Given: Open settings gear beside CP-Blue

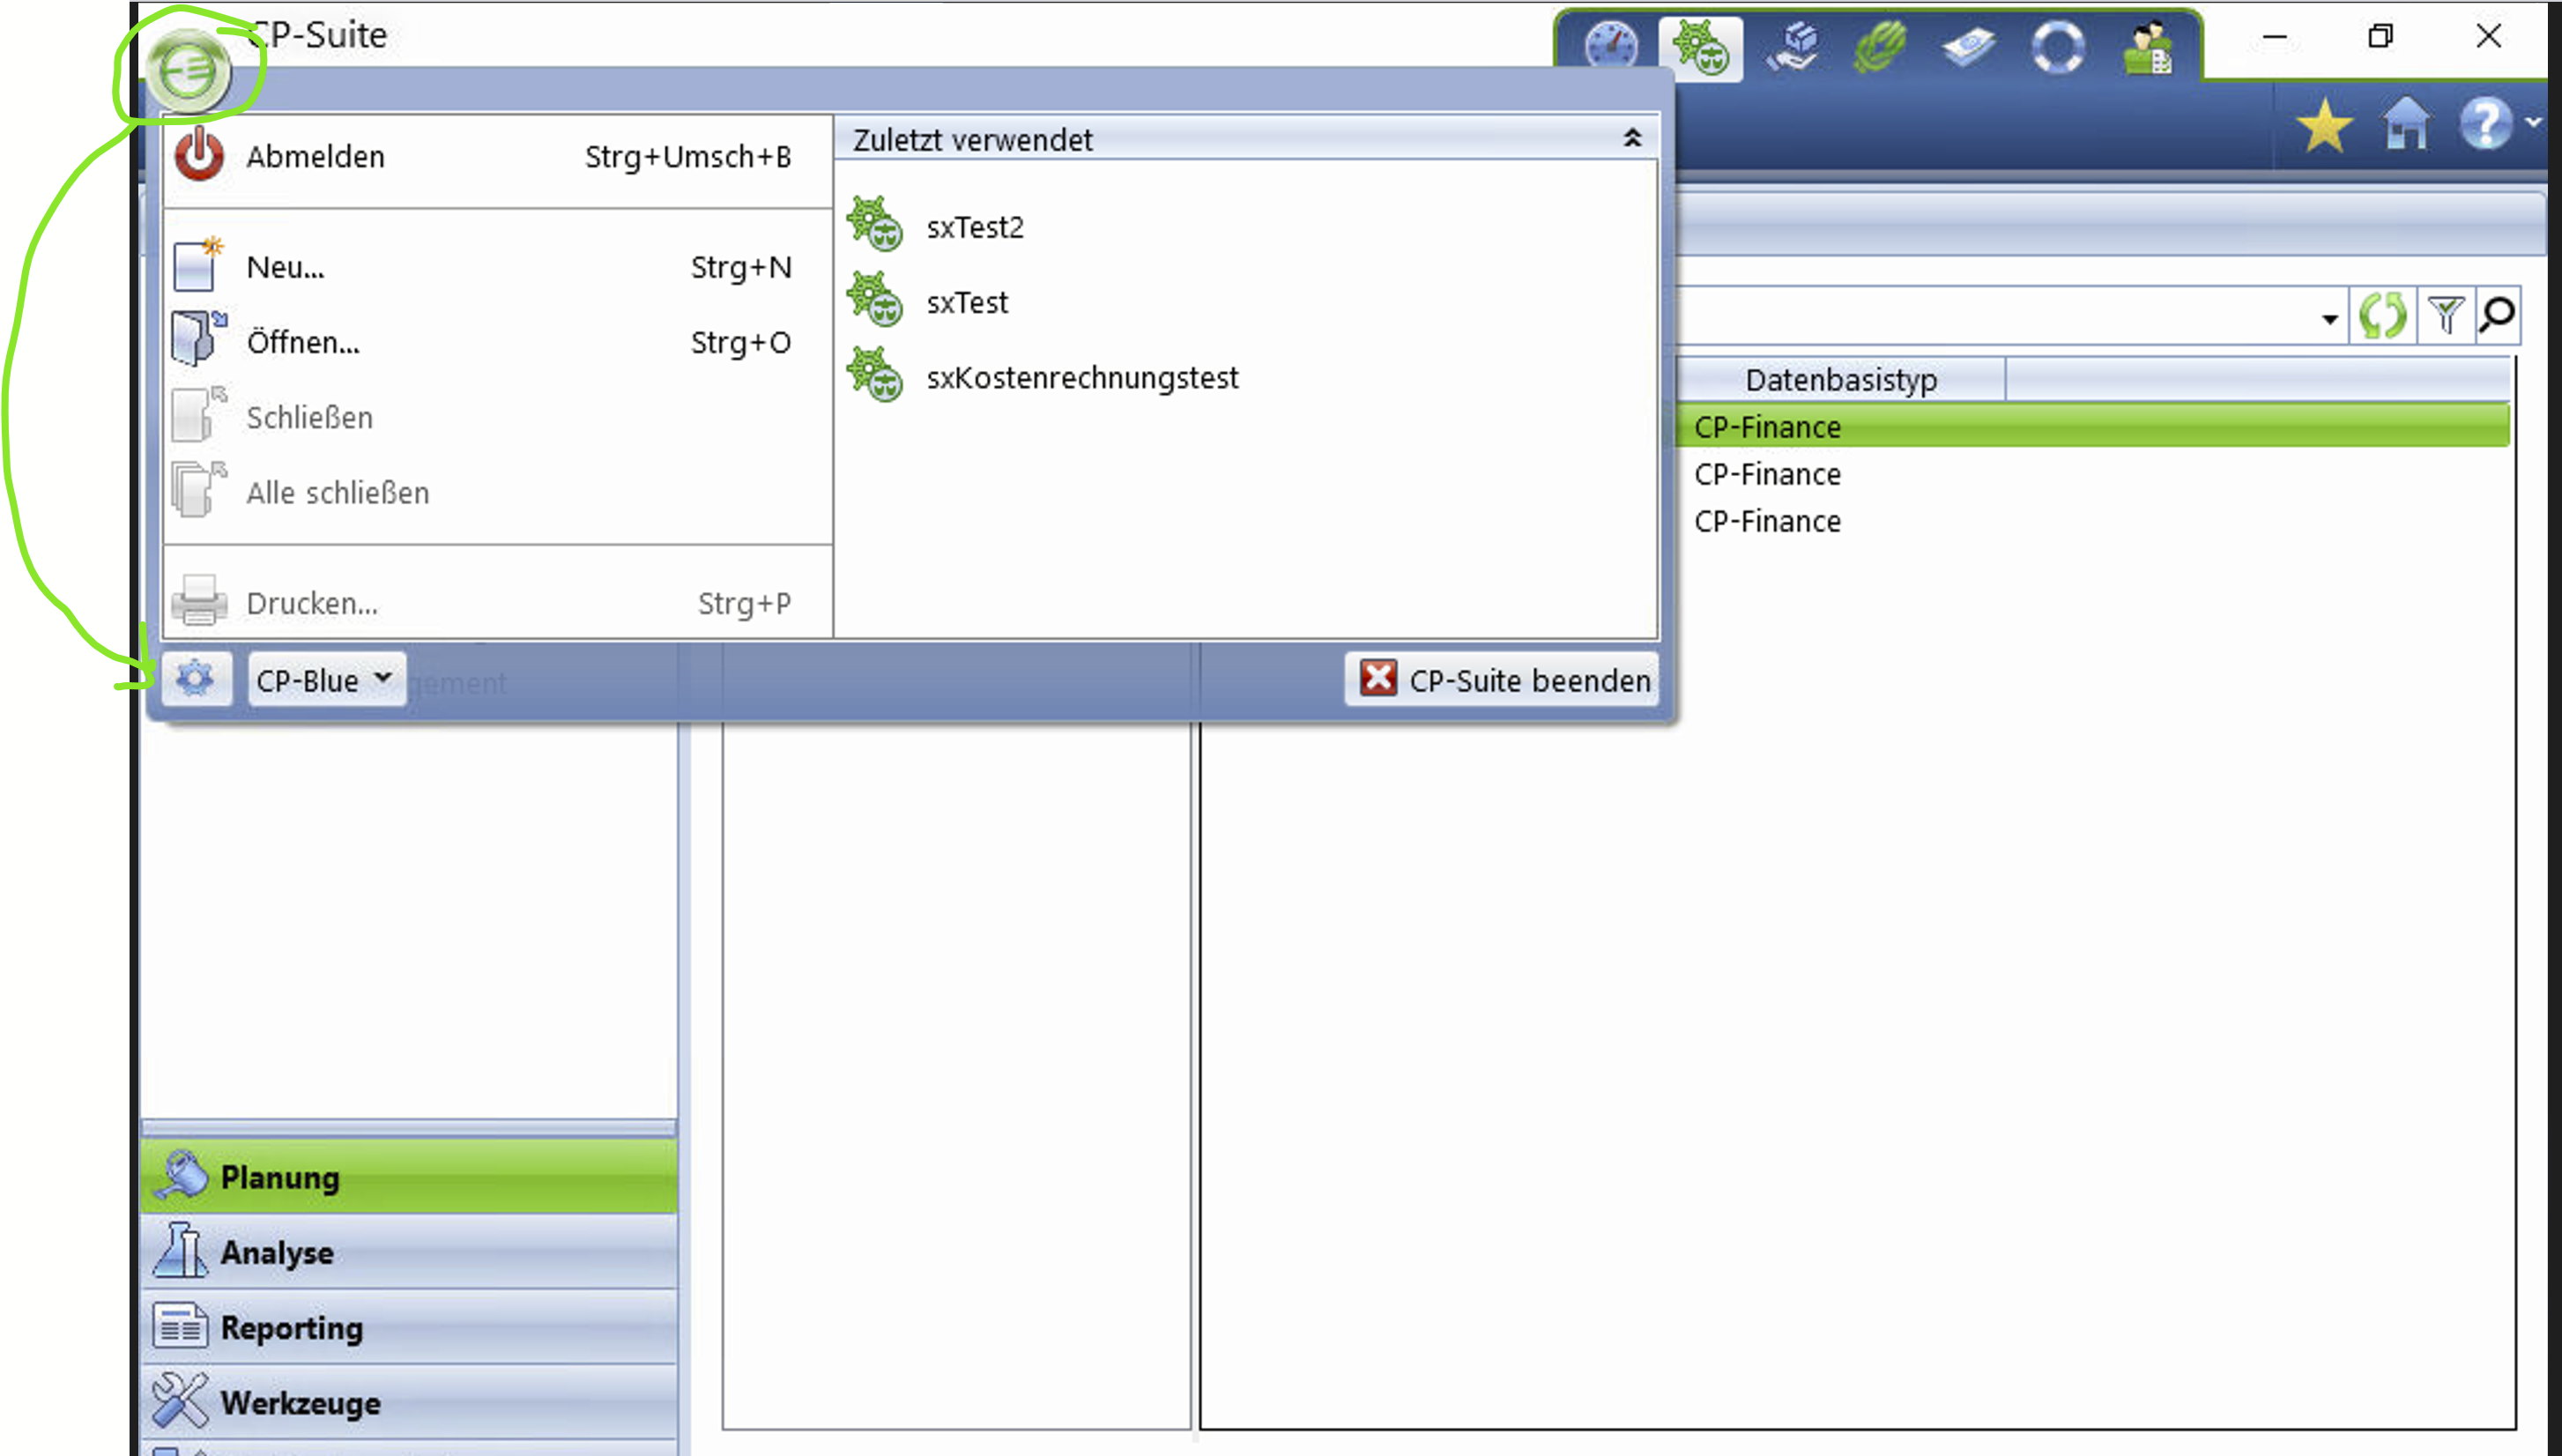Looking at the screenshot, I should coord(196,679).
